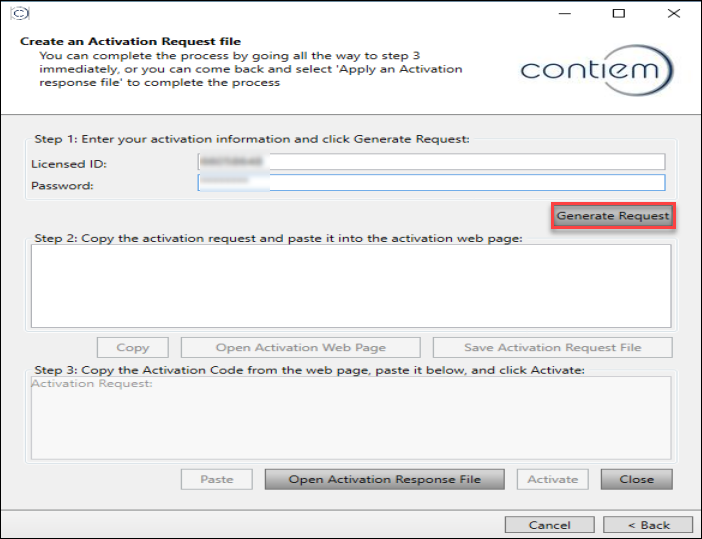Click inside the Step 2 activation request box
The image size is (702, 539).
(351, 286)
